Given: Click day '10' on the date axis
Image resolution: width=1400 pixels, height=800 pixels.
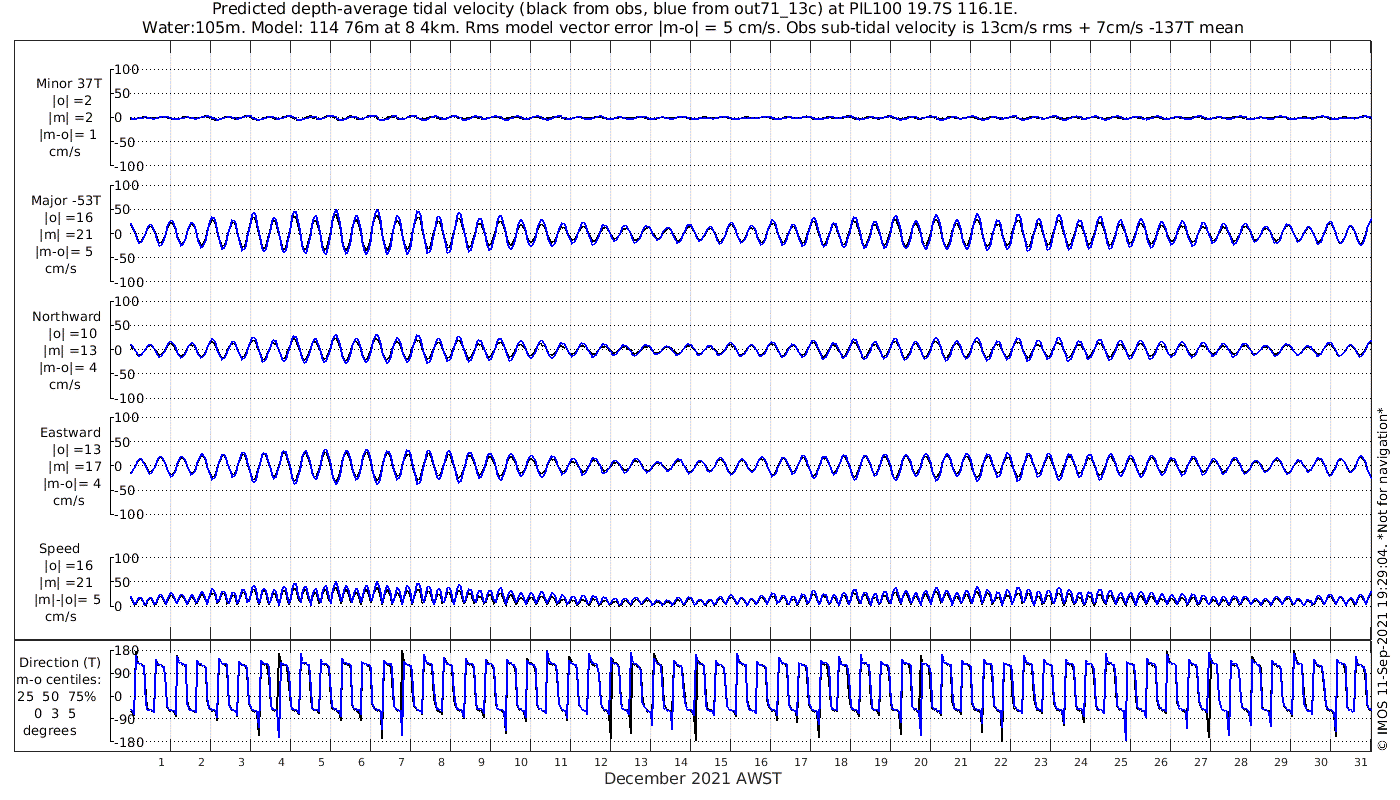Looking at the screenshot, I should 521,762.
